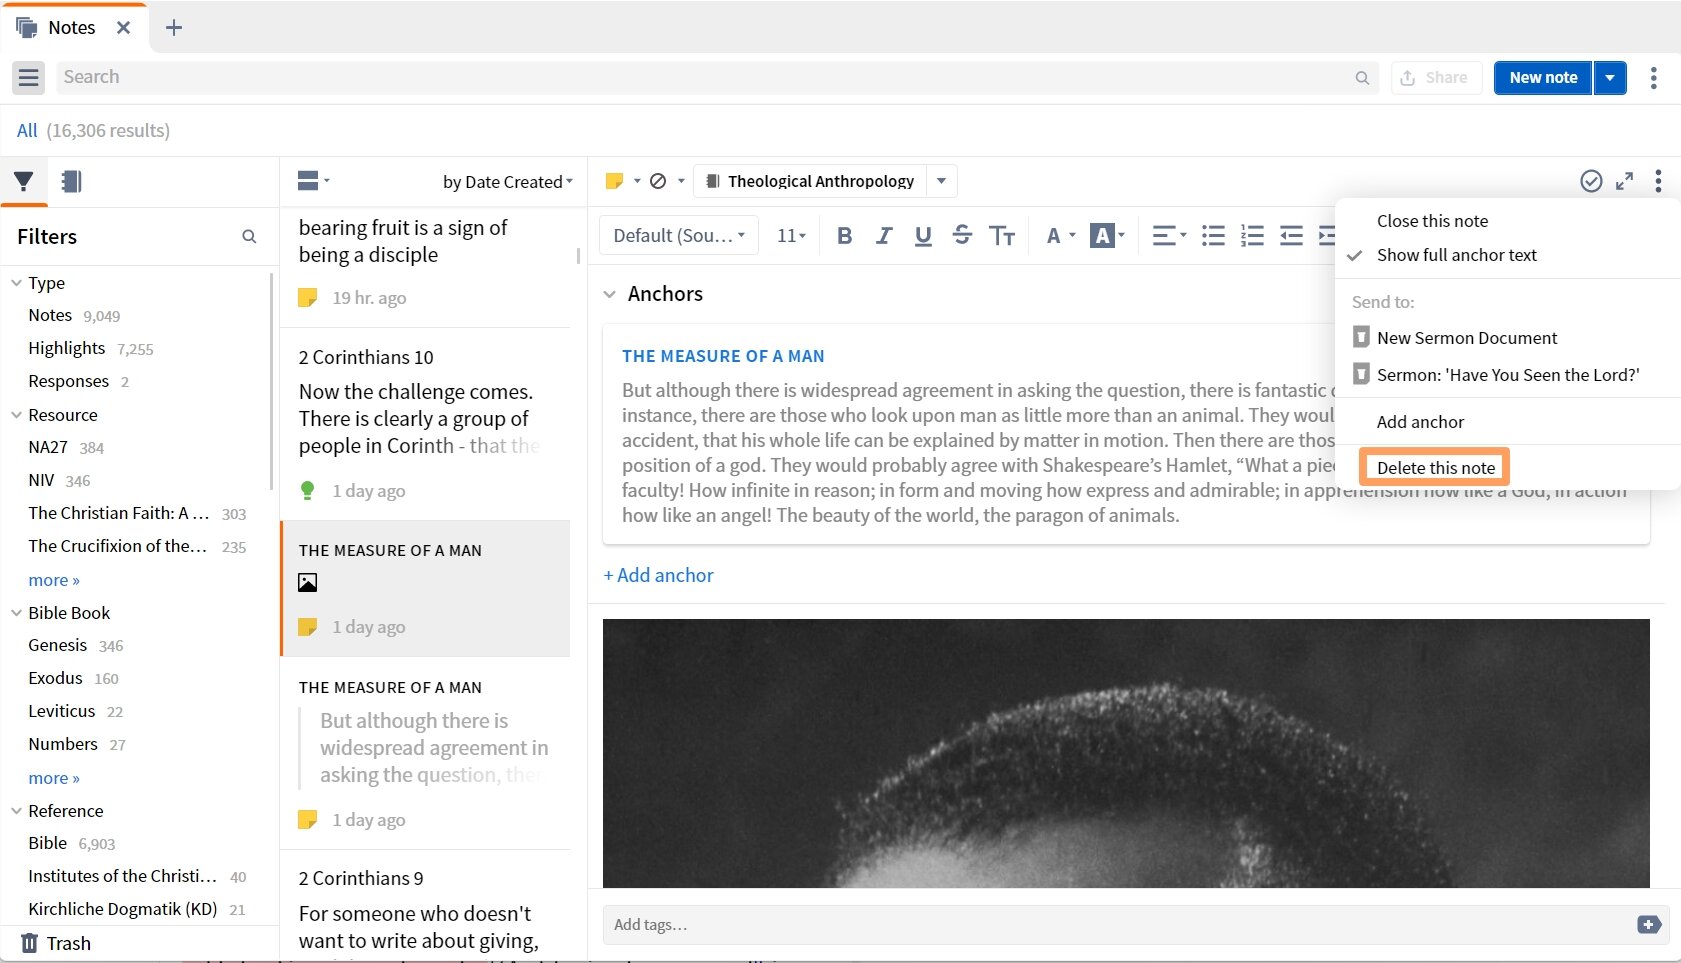Screen dimensions: 1681x963
Task: Click the decrease indent icon
Action: pos(1291,236)
